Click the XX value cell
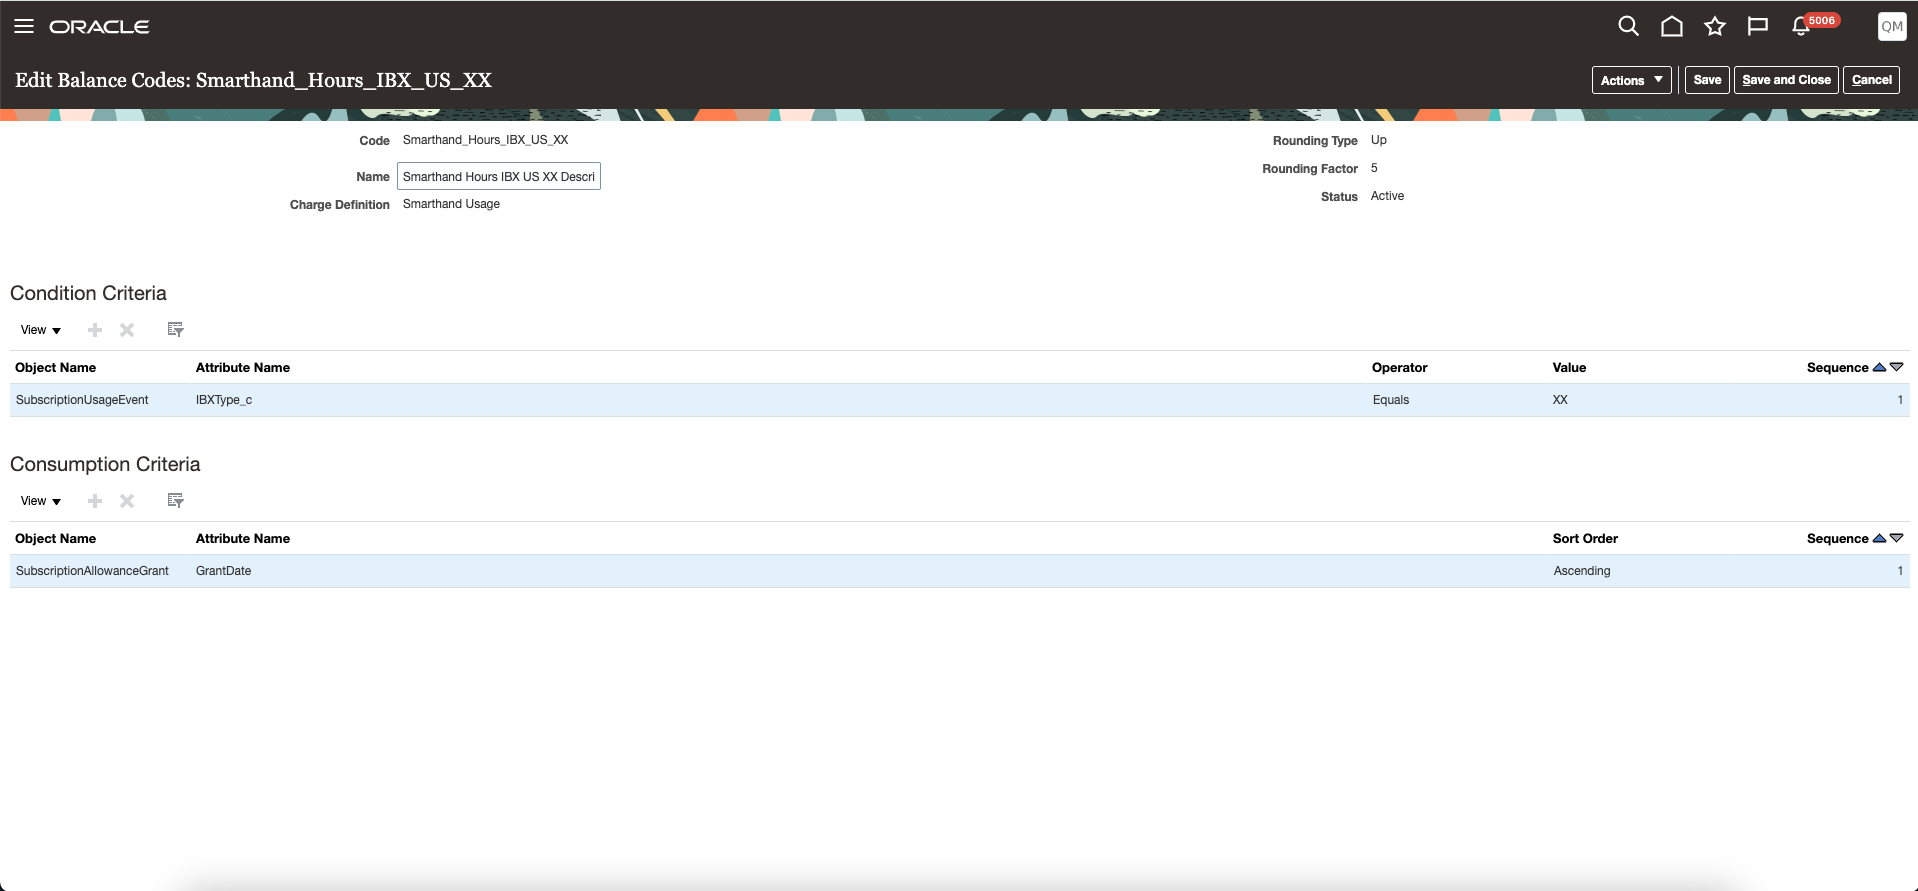Screen dimensions: 1918x891 pyautogui.click(x=1560, y=400)
